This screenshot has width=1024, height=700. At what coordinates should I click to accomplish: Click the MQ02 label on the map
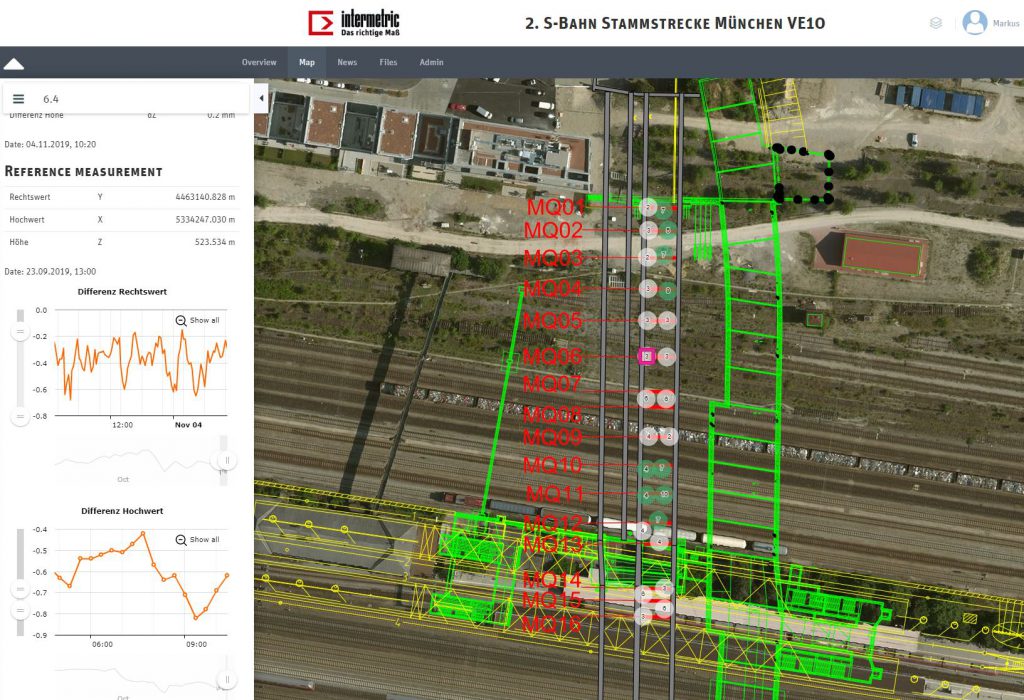pyautogui.click(x=553, y=230)
